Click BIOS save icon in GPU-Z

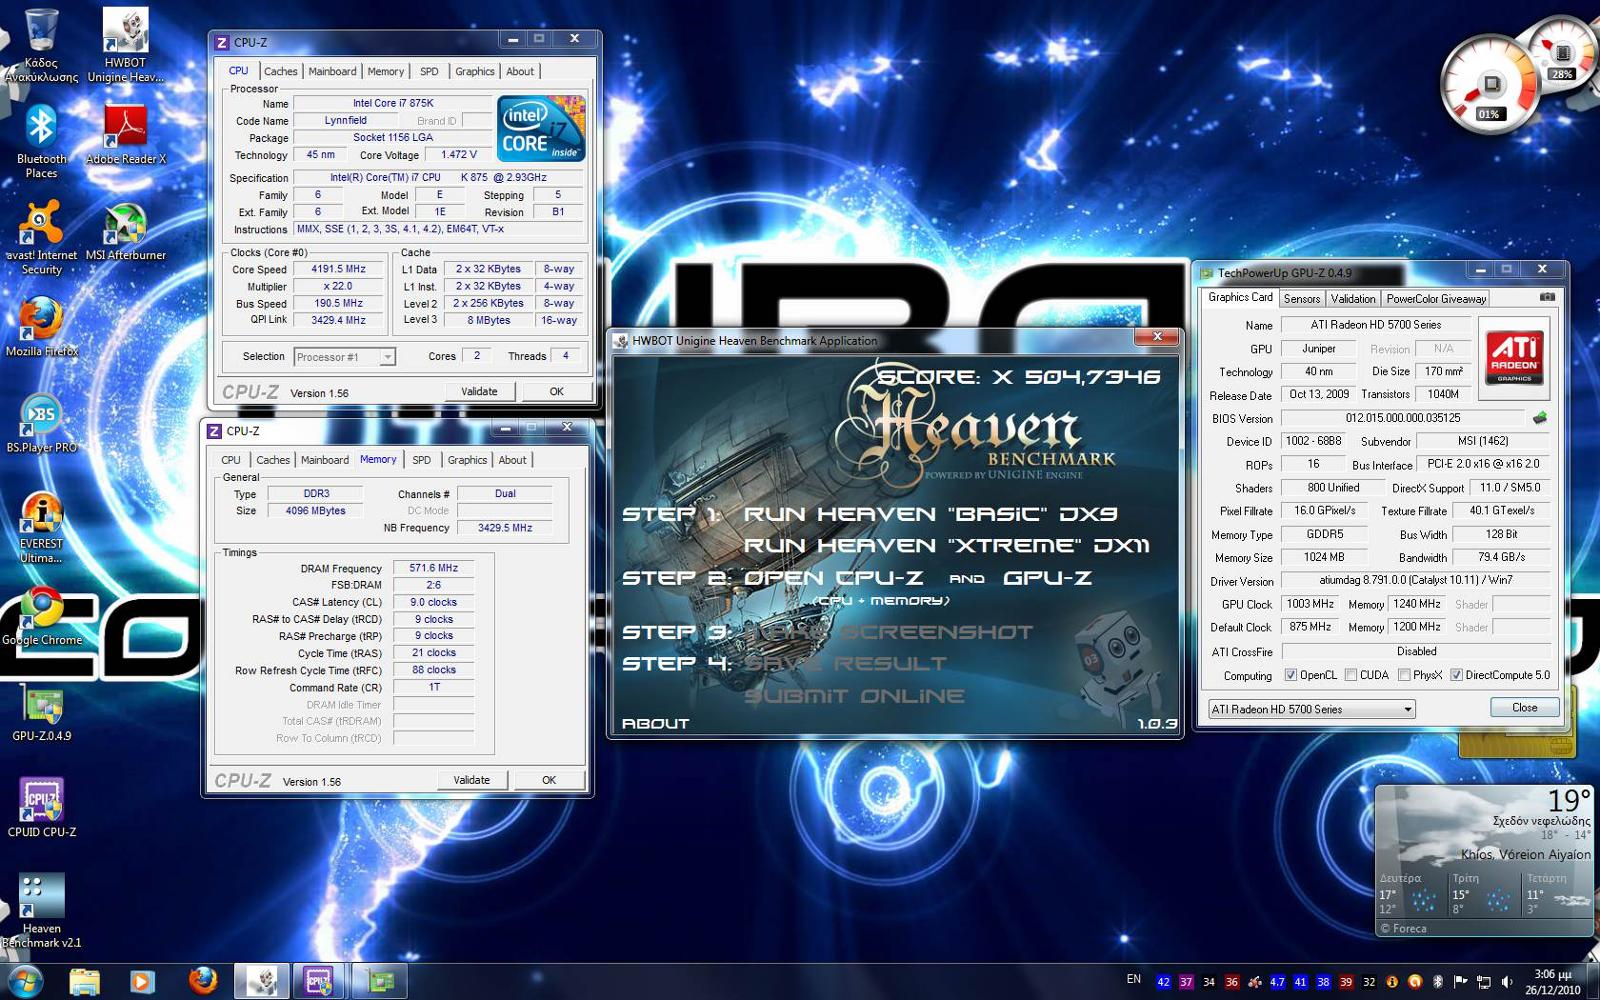coord(1539,418)
